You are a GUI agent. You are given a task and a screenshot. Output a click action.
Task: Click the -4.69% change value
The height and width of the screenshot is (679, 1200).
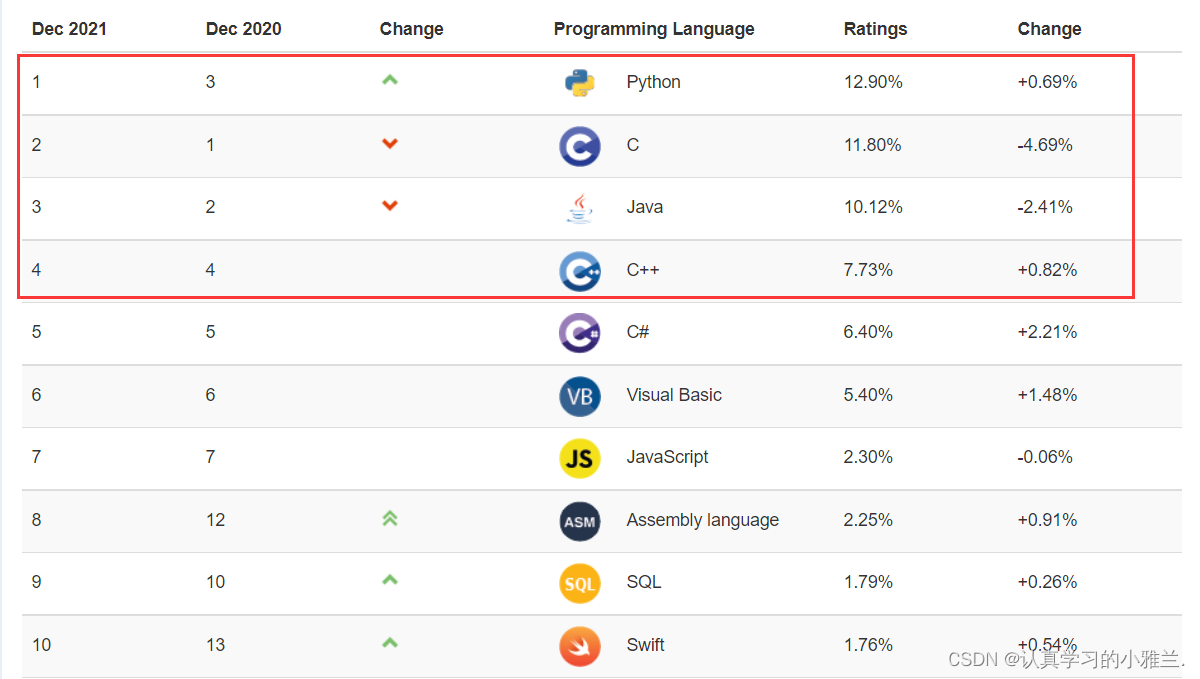[x=1045, y=145]
